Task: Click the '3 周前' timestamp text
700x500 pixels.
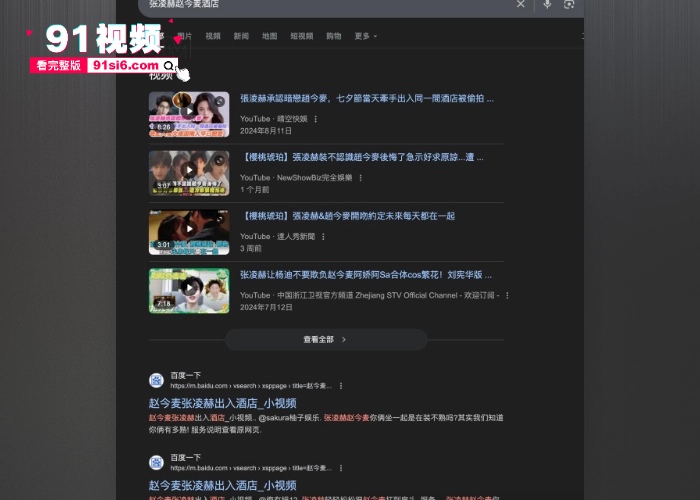Action: 251,249
